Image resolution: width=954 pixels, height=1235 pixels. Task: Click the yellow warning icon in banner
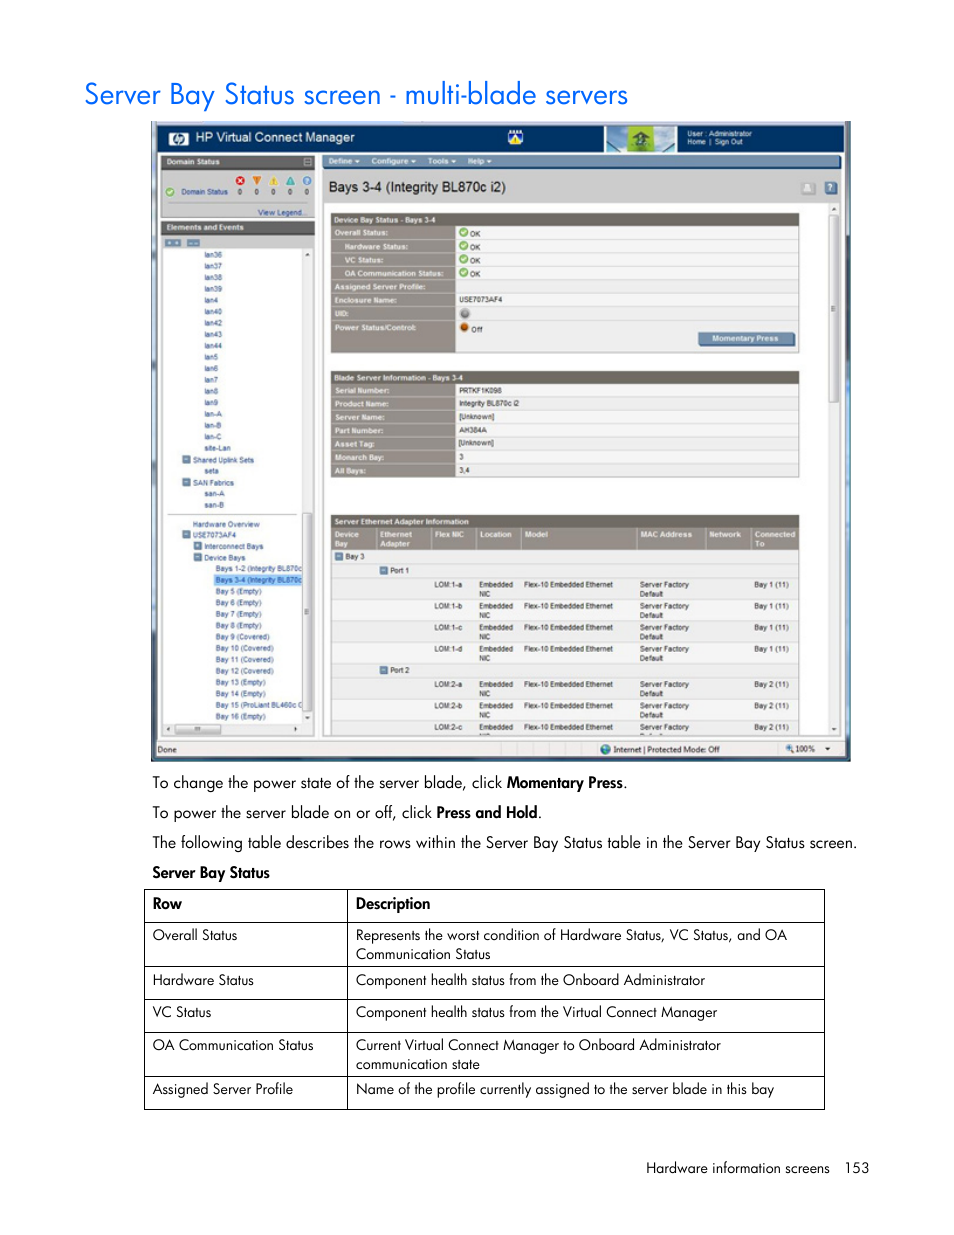pos(515,137)
